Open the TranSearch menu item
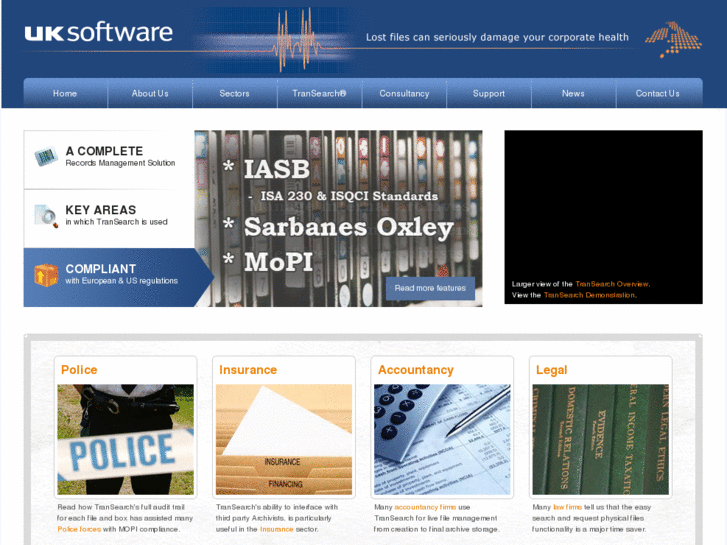This screenshot has height=545, width=727. [319, 93]
